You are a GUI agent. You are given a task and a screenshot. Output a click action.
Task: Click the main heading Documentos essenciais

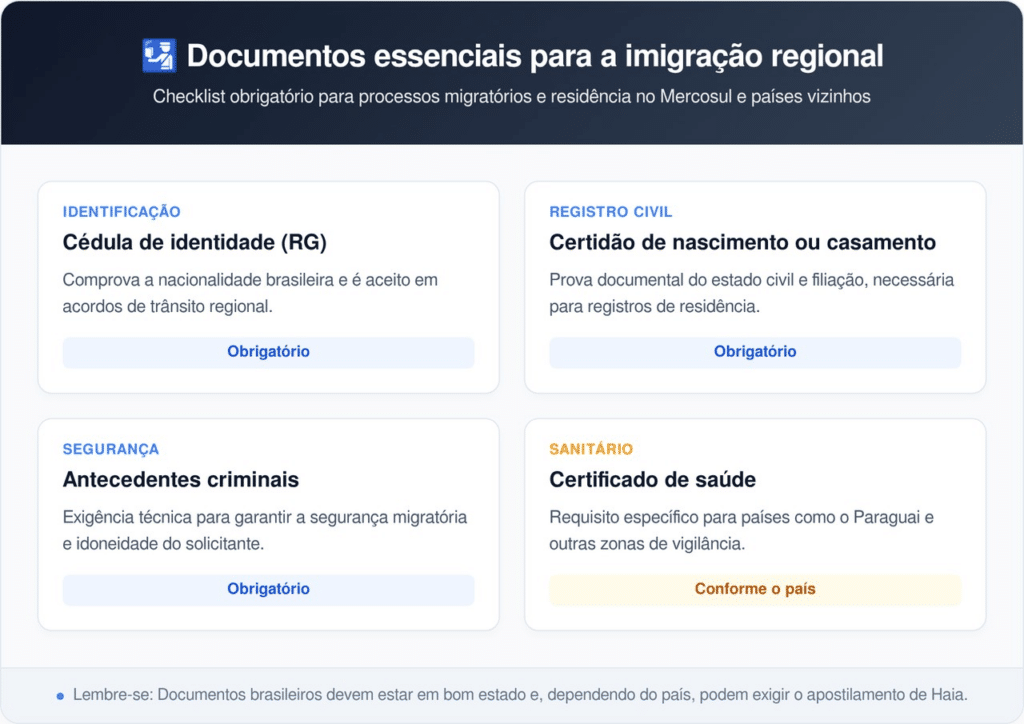[x=534, y=56]
